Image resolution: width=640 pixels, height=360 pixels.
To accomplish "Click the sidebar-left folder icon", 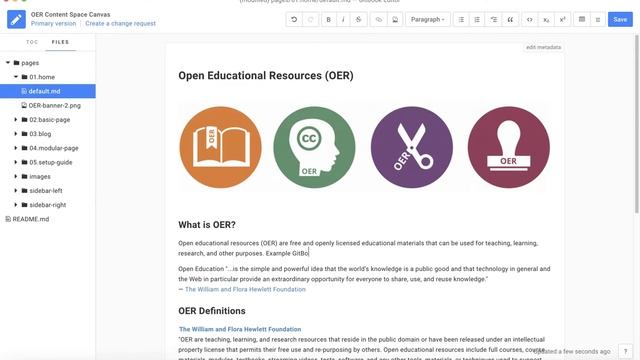I will click(x=24, y=191).
